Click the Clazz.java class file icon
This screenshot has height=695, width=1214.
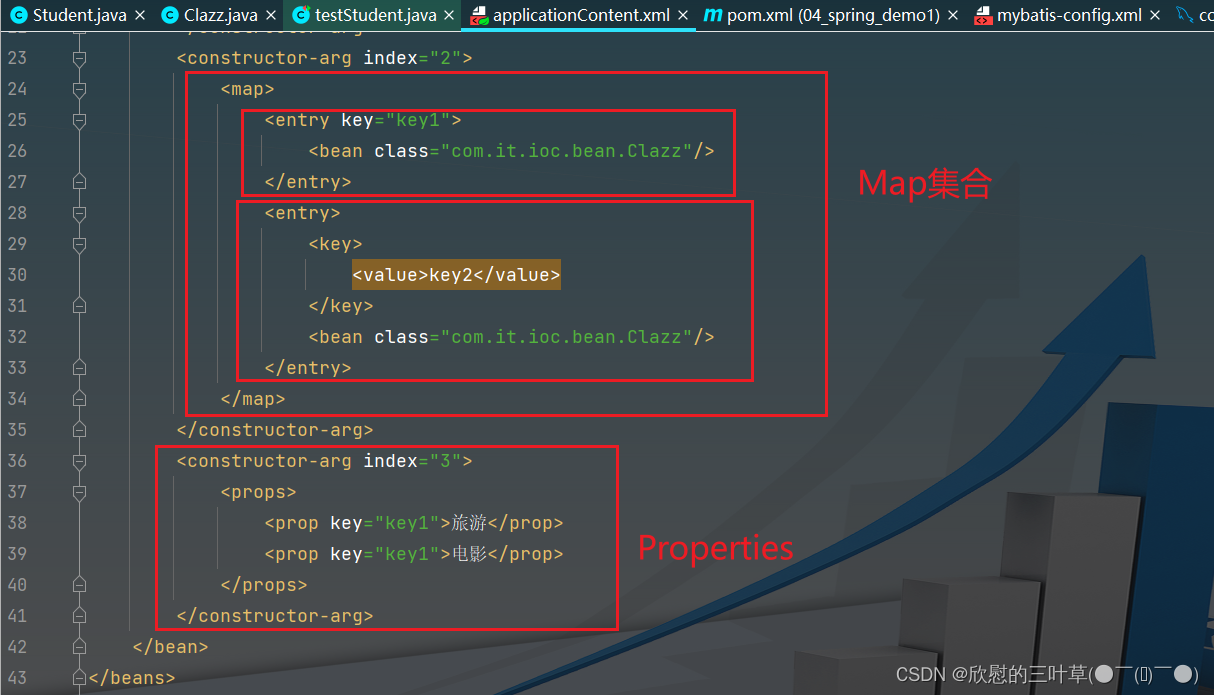tap(170, 15)
